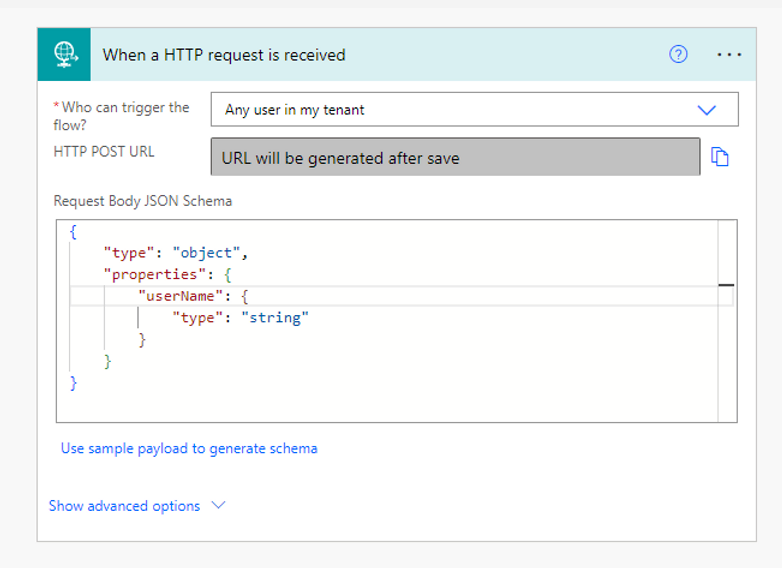Click the "type": "string" line in schema

pyautogui.click(x=240, y=318)
